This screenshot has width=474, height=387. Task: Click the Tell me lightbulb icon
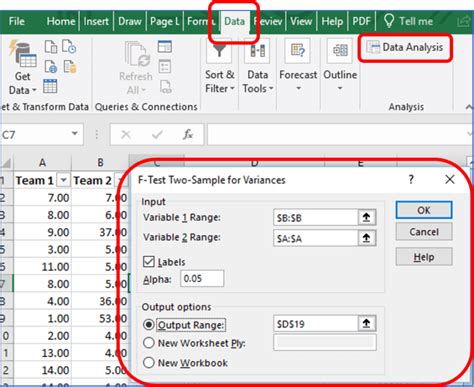pyautogui.click(x=389, y=21)
